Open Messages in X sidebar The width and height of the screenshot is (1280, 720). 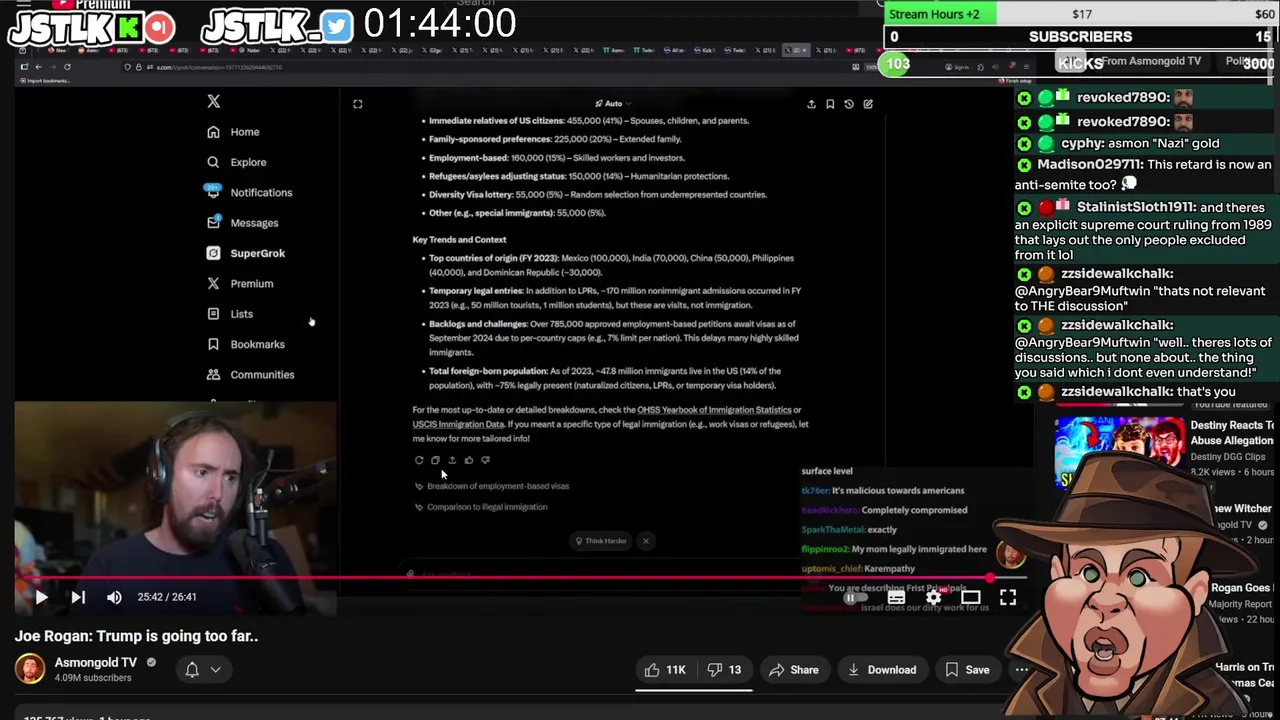pos(242,223)
